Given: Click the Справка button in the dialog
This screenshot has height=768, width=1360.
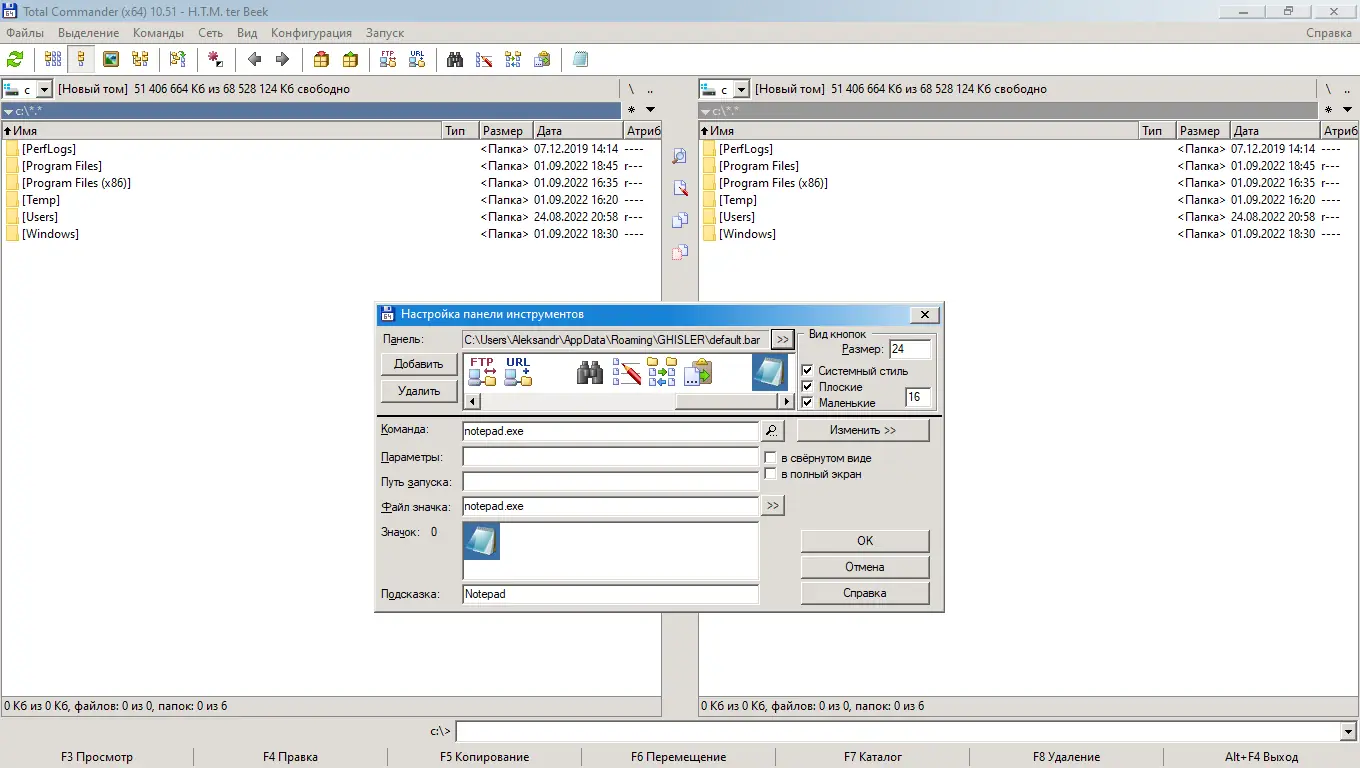Looking at the screenshot, I should coord(865,593).
